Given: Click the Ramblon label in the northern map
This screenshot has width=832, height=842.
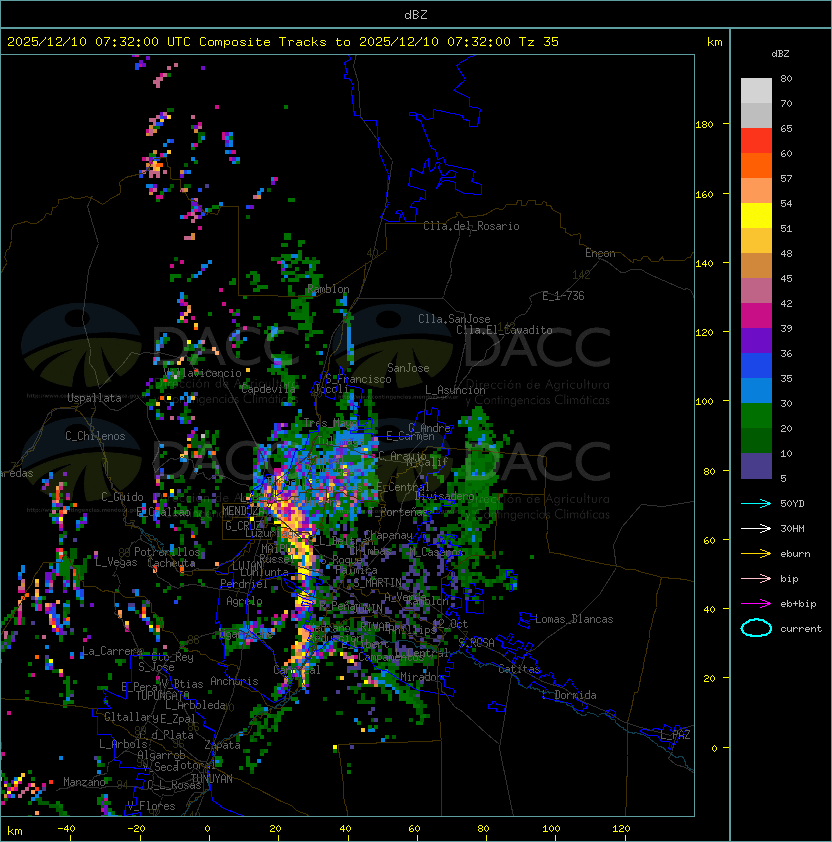Looking at the screenshot, I should (x=328, y=289).
